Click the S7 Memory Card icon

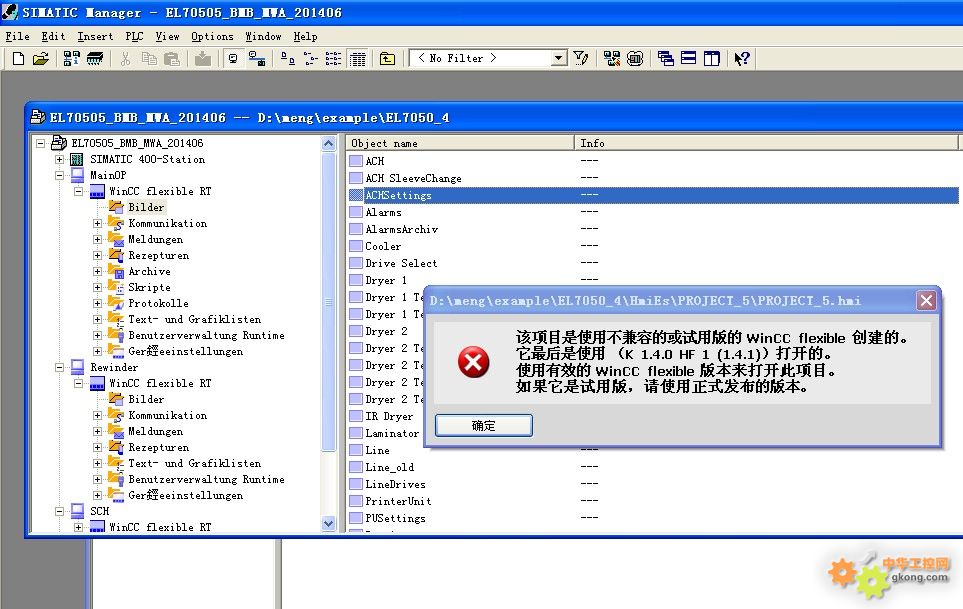tap(95, 58)
